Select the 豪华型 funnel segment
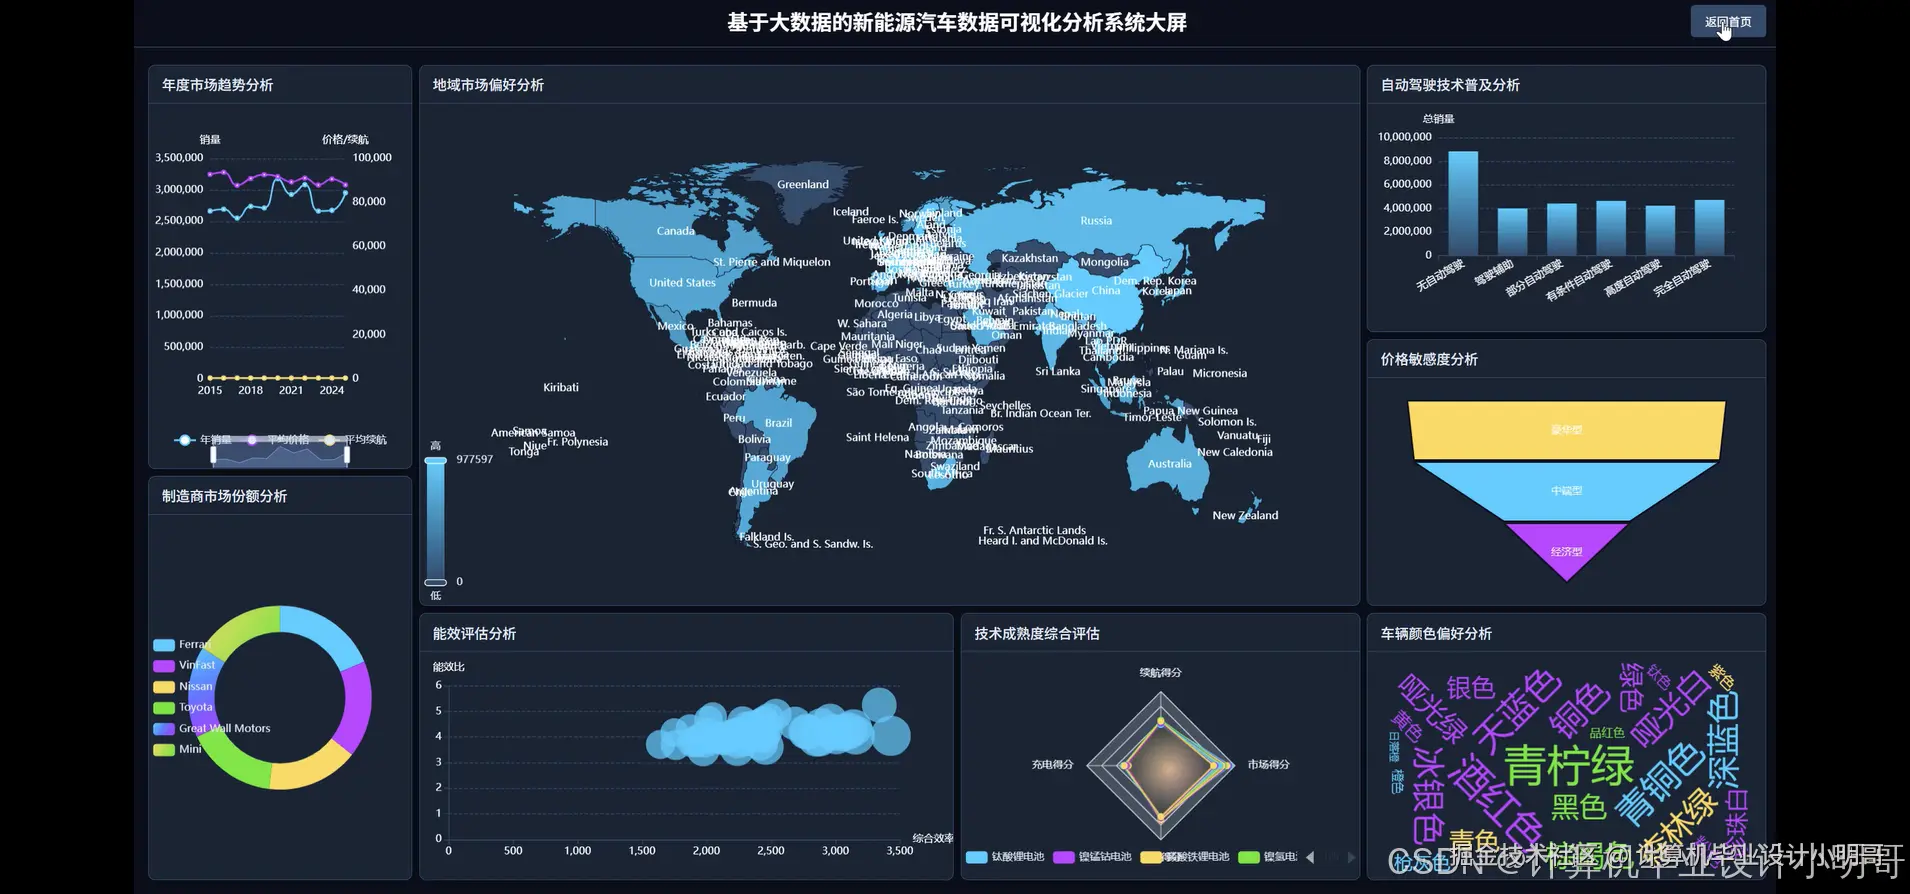This screenshot has height=894, width=1910. coord(1566,430)
